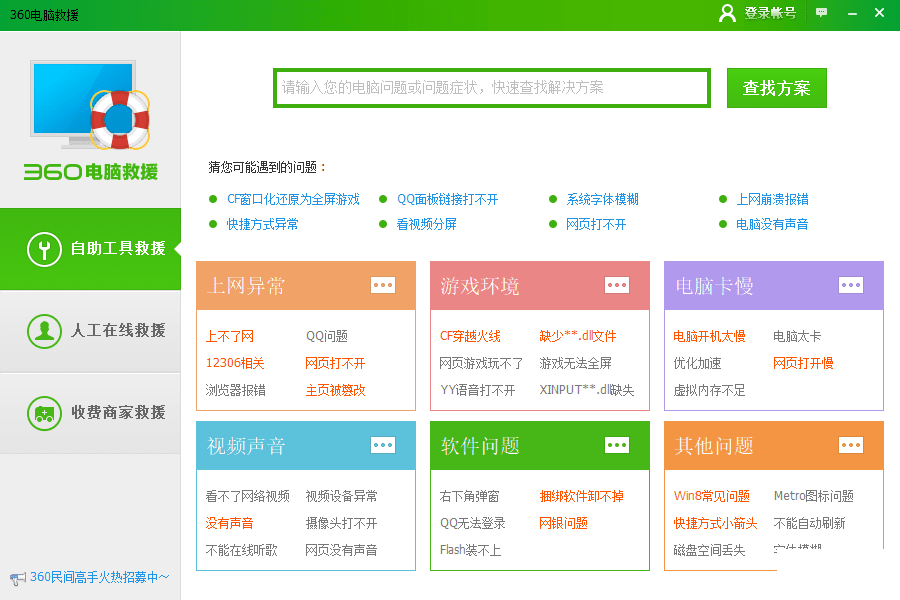Expand more options for 其他问题

[x=851, y=445]
